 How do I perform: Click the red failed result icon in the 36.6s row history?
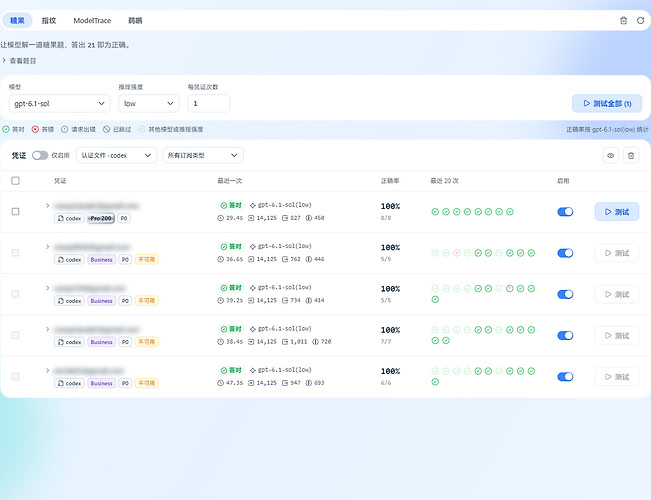click(456, 253)
